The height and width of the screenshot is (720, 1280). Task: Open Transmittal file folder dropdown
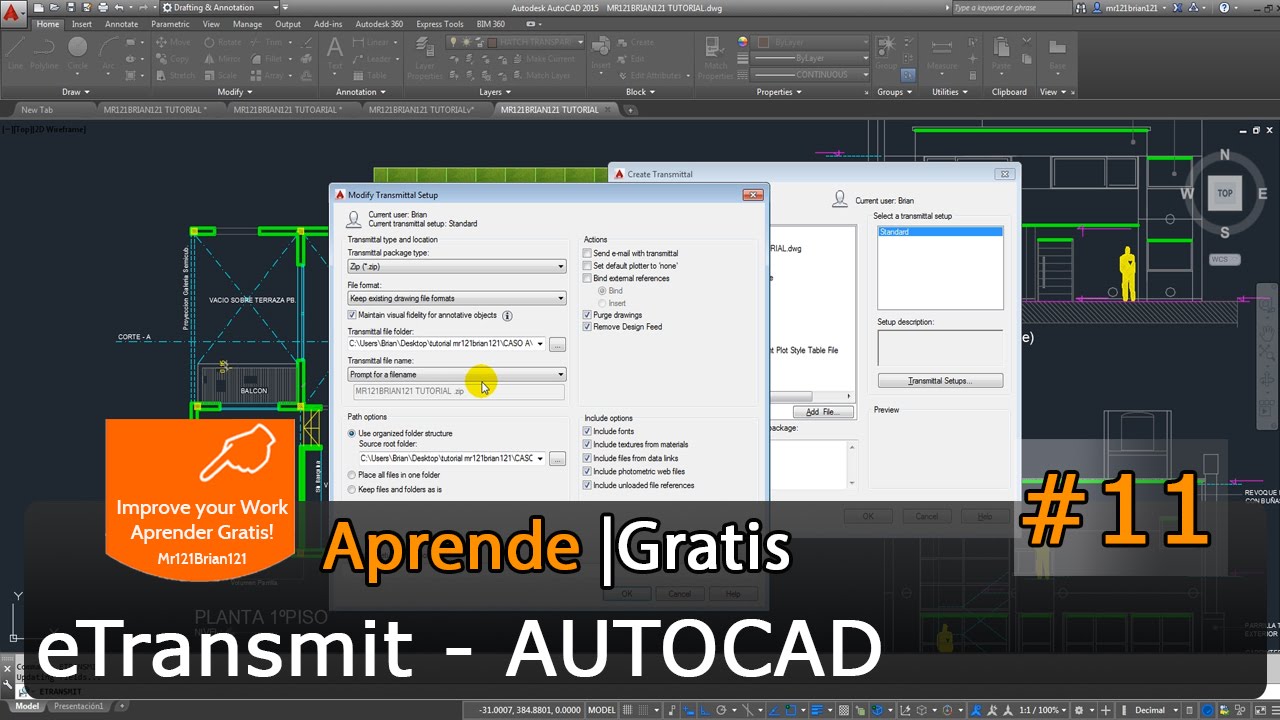[x=541, y=344]
